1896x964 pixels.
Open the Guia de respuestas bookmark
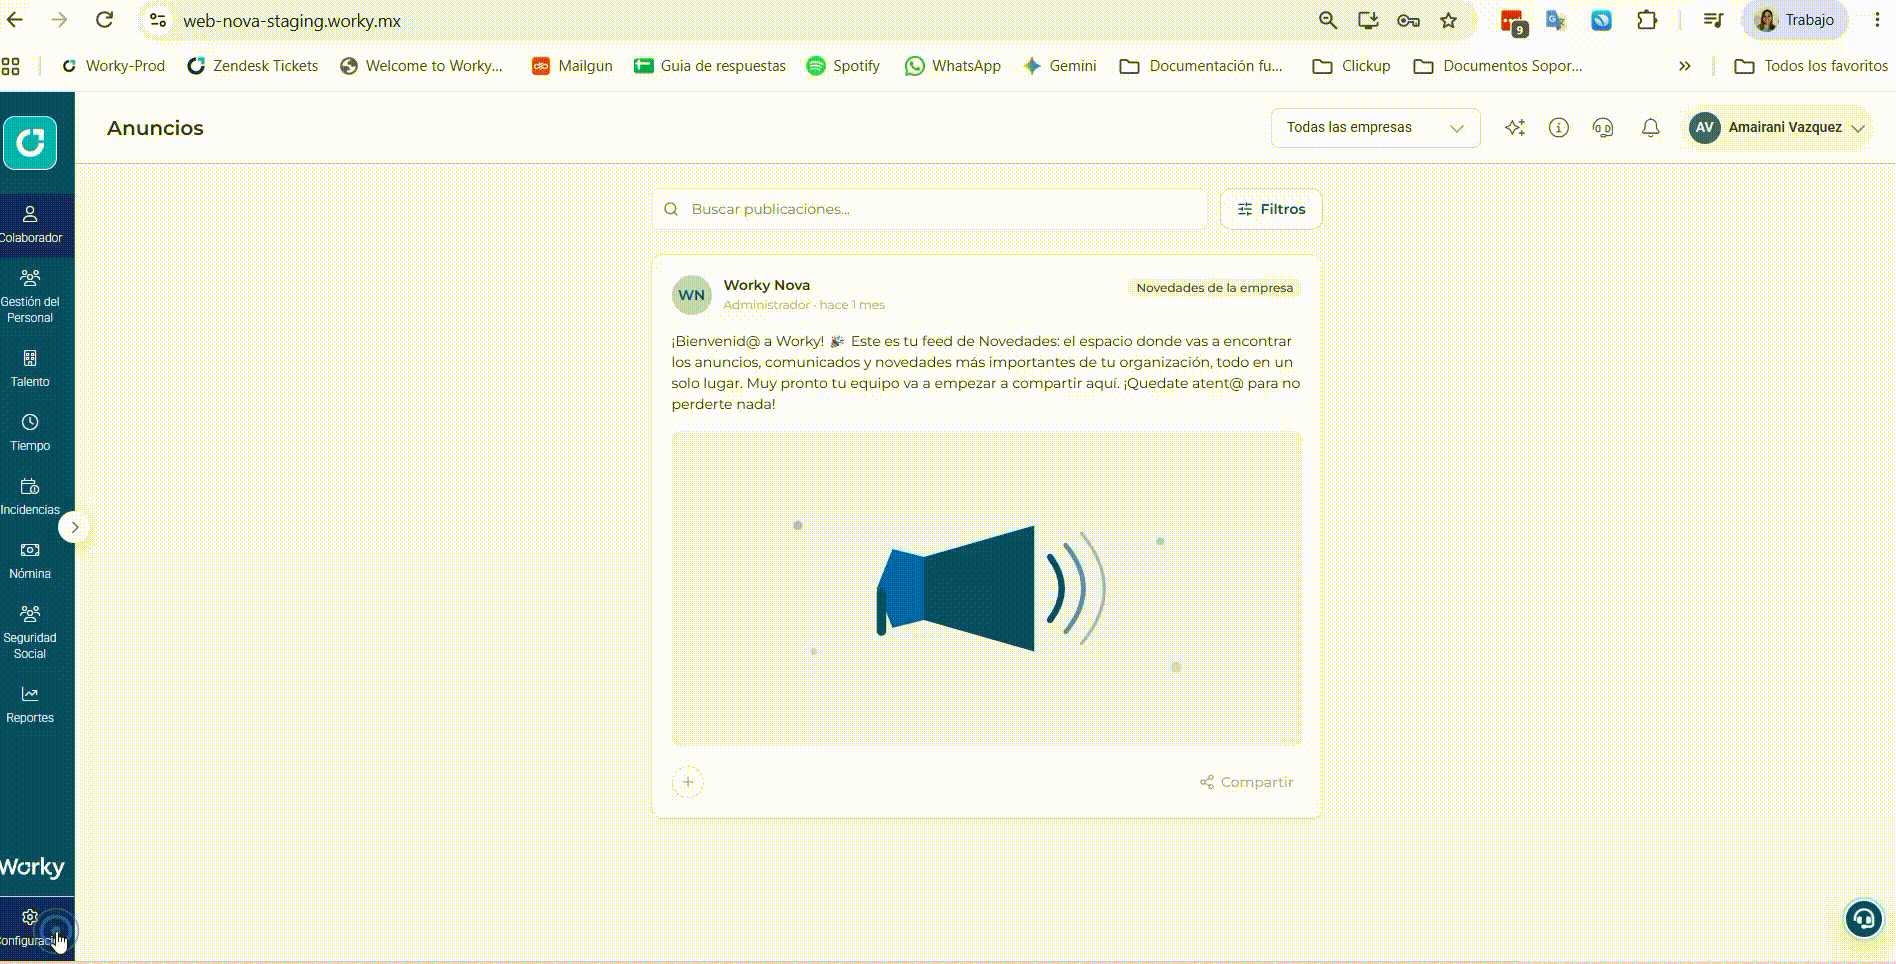coord(710,66)
